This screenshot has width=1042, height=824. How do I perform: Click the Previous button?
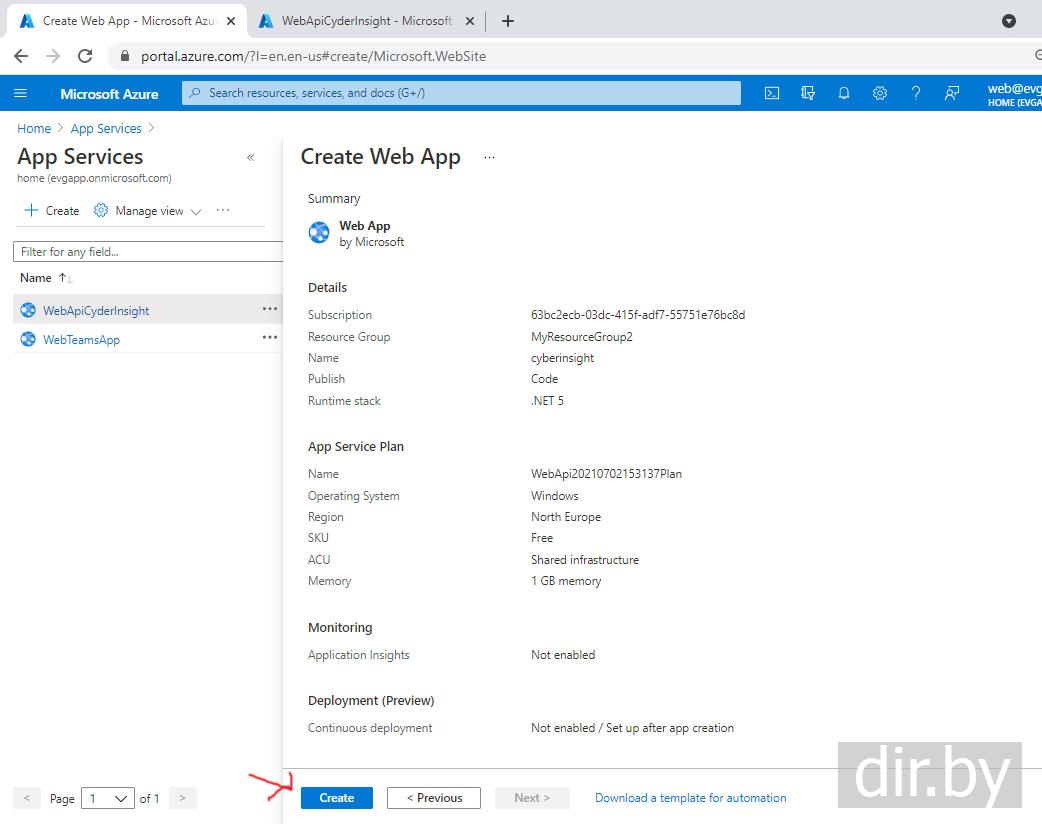pos(433,798)
